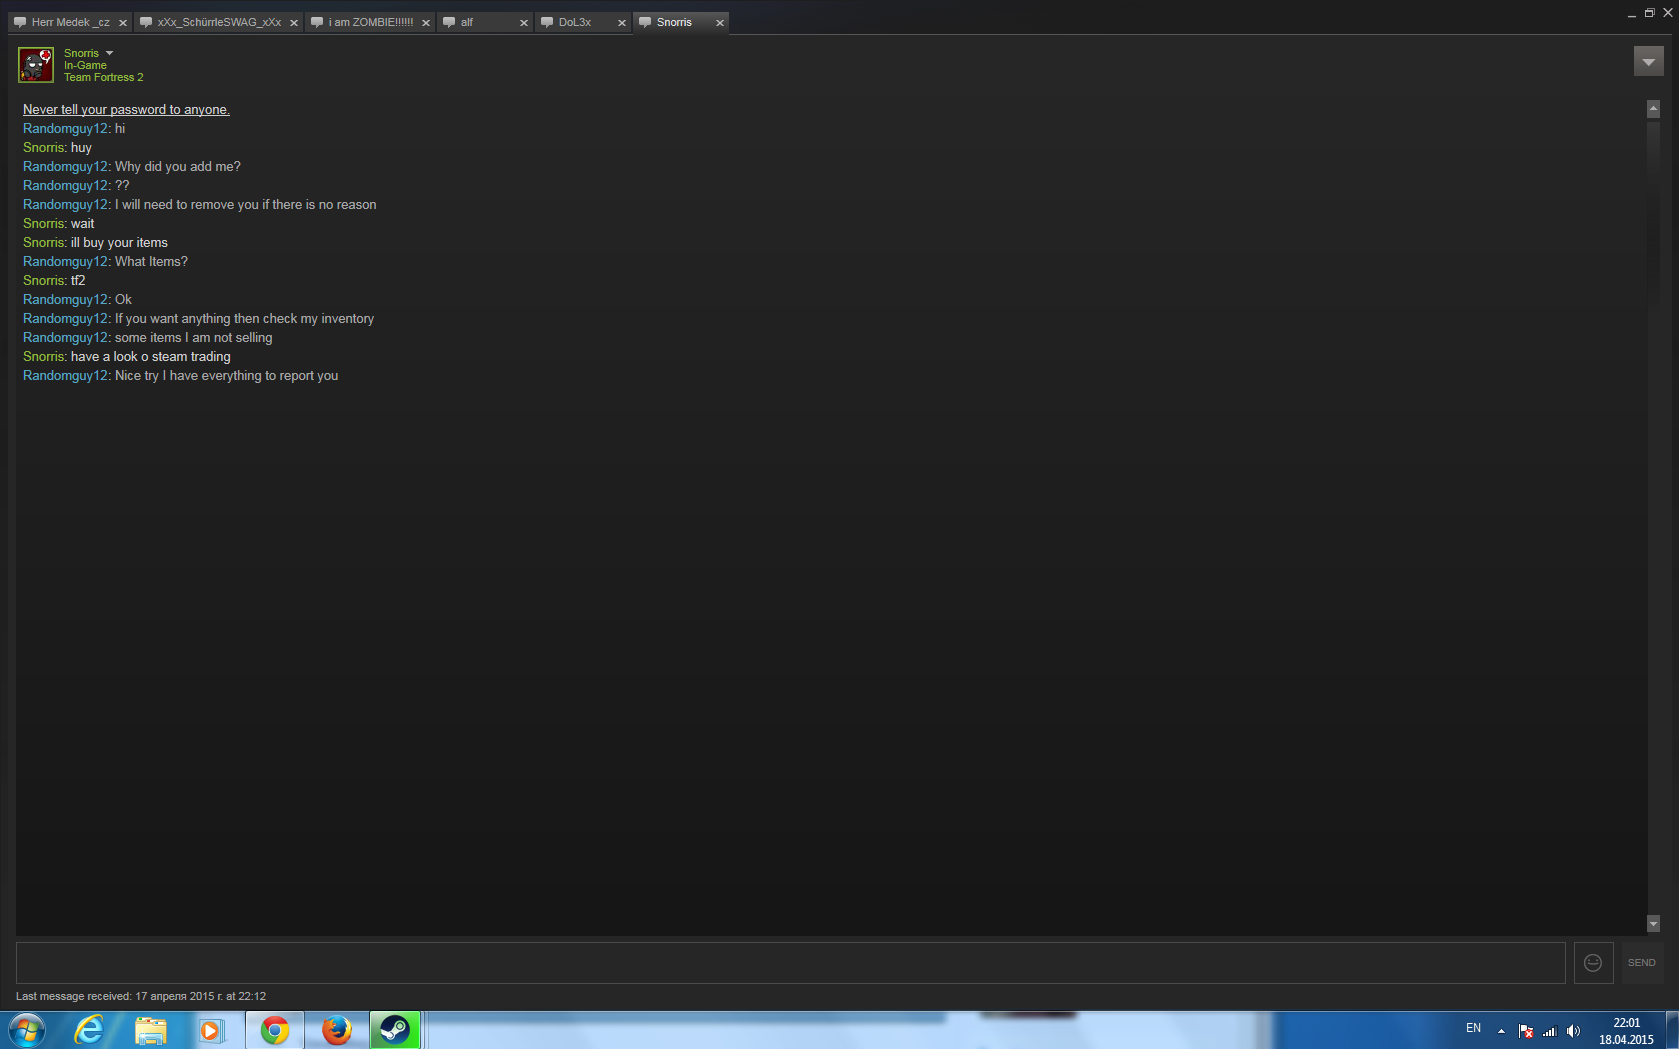Open Firefox from the taskbar
The image size is (1679, 1049).
[x=336, y=1030]
